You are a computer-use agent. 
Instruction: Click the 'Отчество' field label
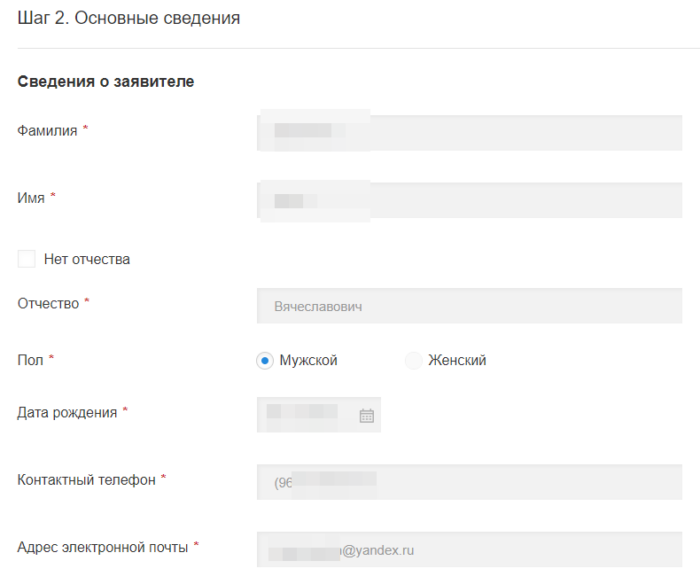click(48, 303)
